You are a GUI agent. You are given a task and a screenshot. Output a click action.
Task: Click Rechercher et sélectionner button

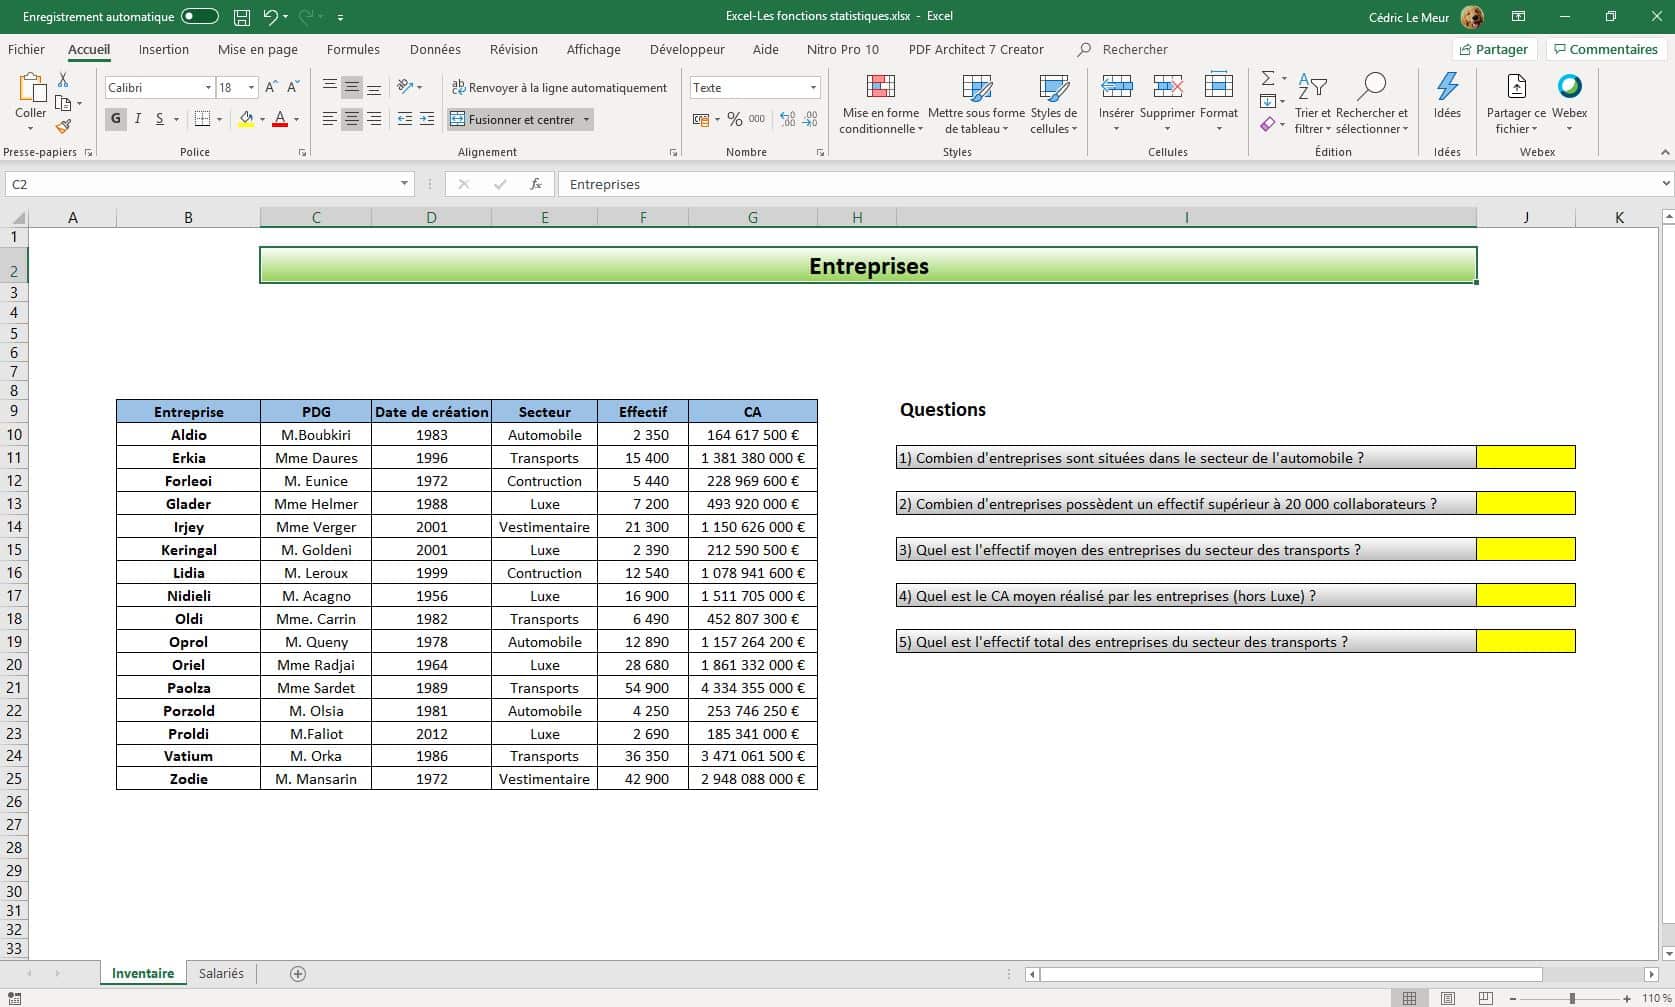pyautogui.click(x=1371, y=103)
